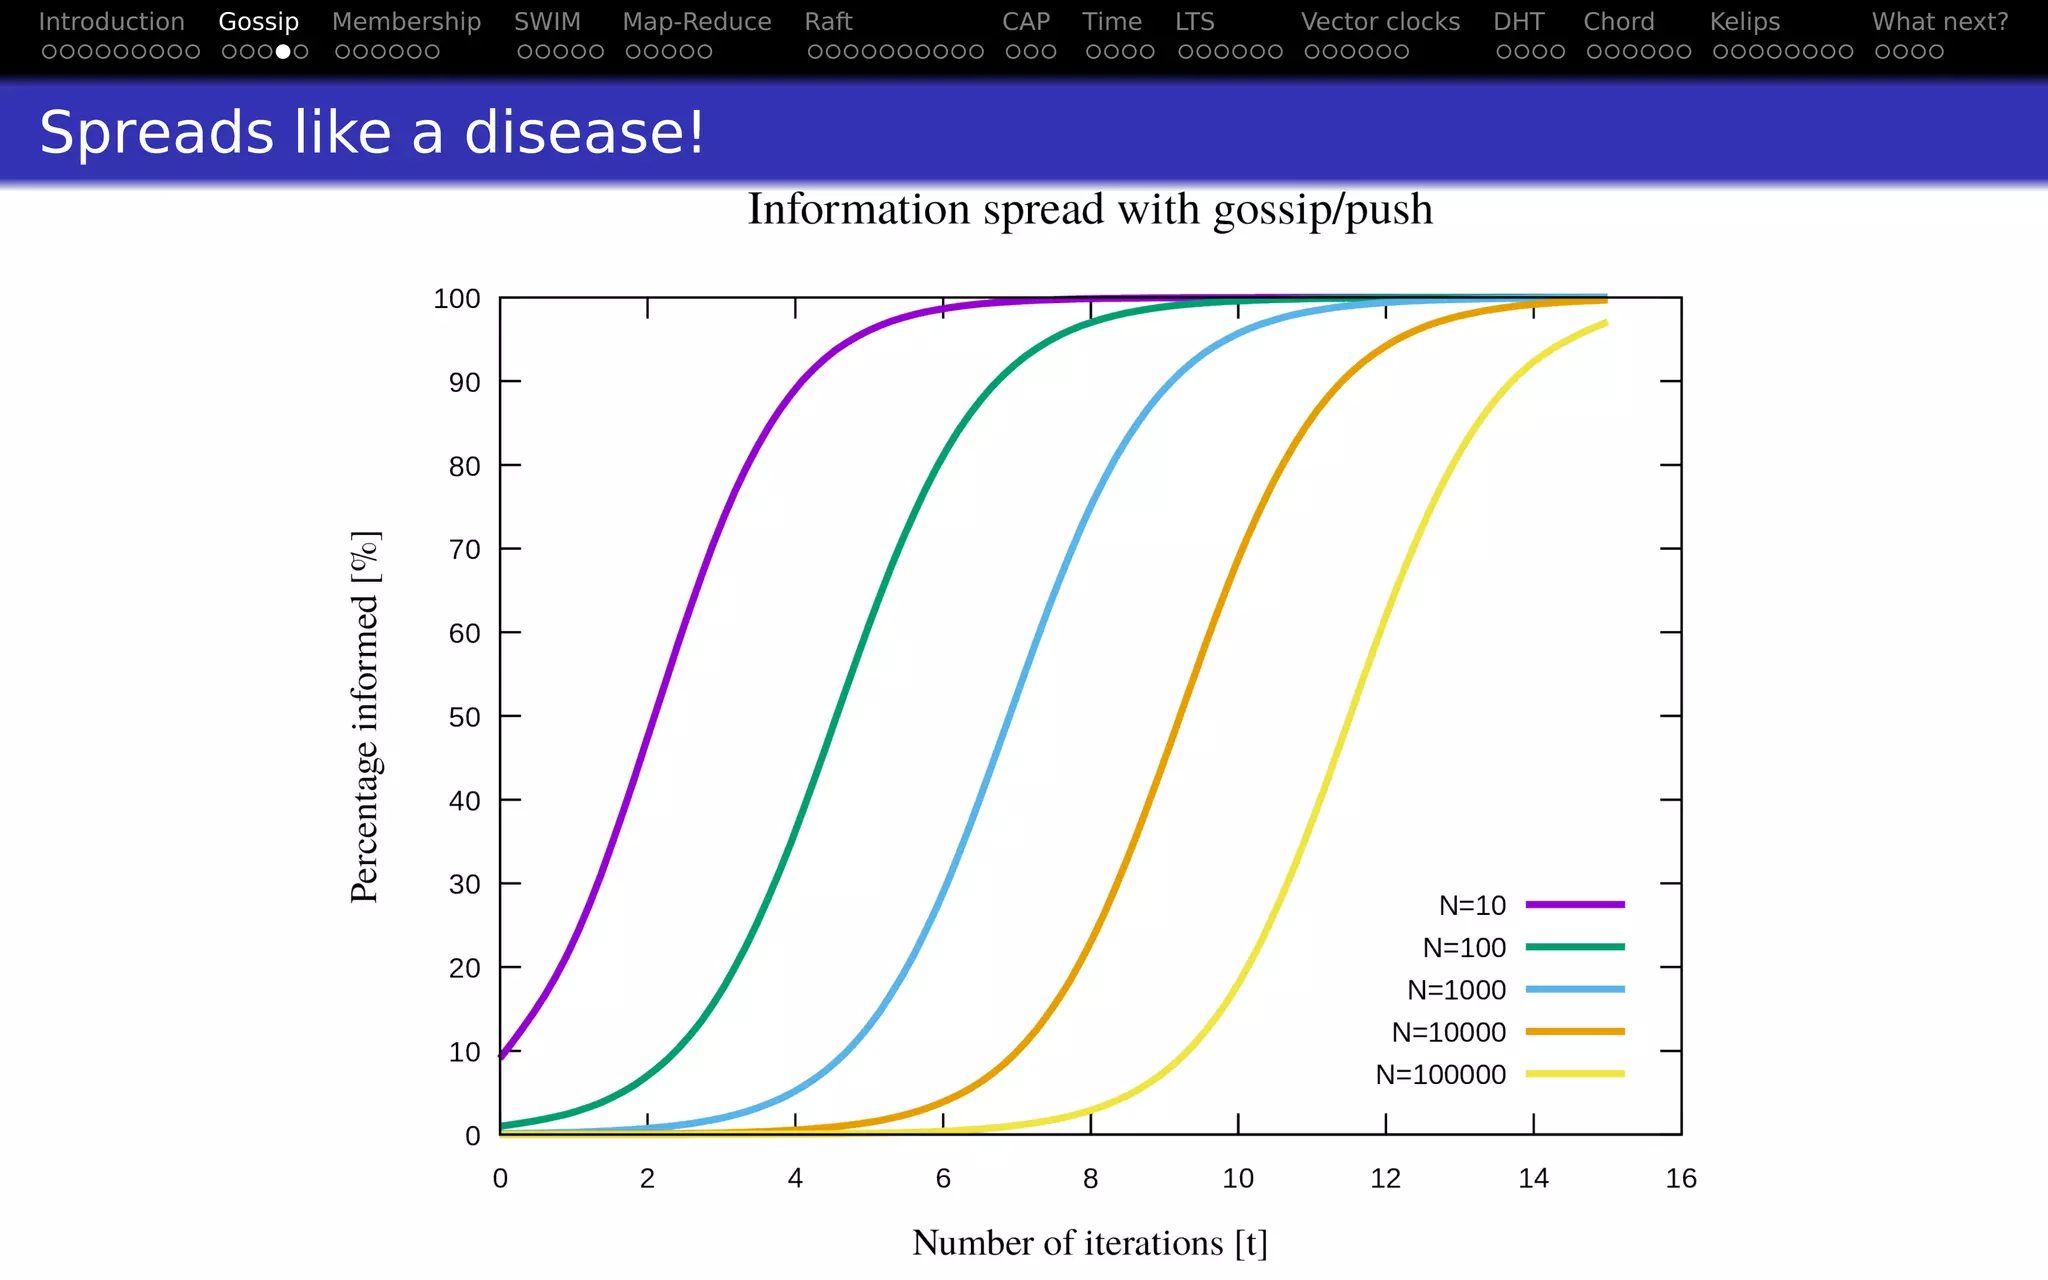Jump to the Membership section
The image size is (2048, 1280).
pyautogui.click(x=406, y=22)
